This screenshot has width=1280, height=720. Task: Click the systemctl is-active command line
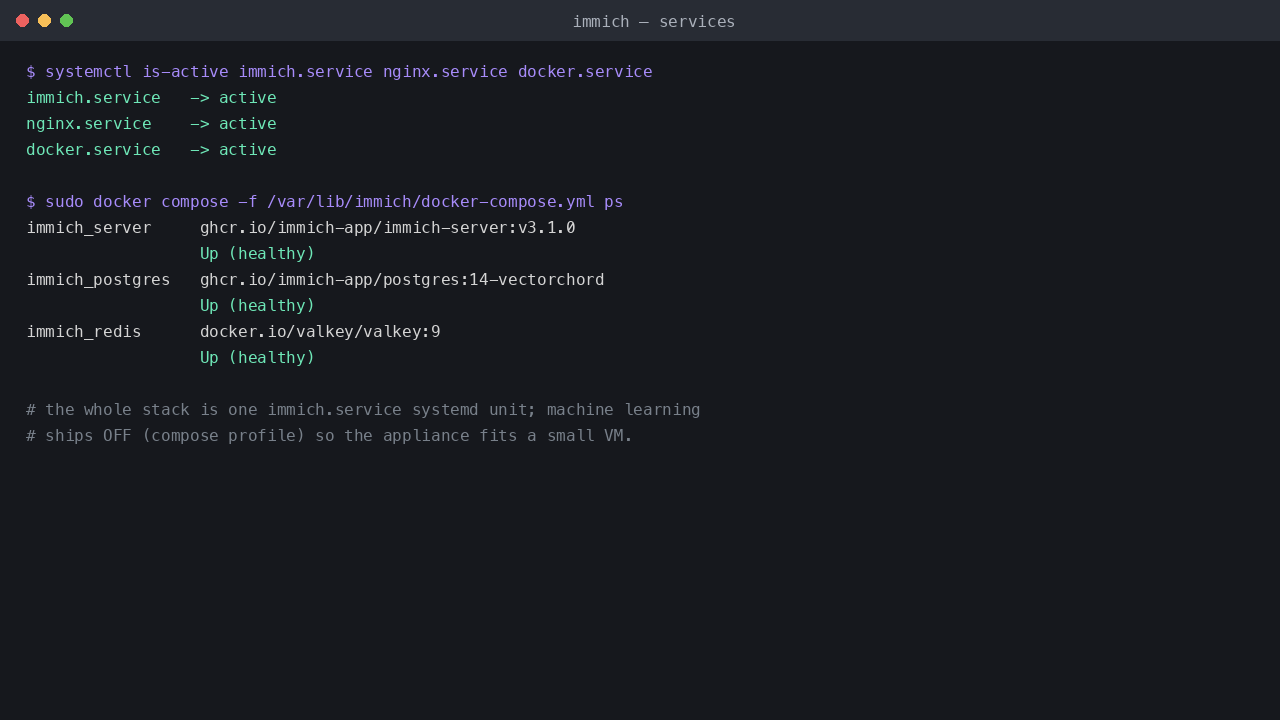(339, 72)
